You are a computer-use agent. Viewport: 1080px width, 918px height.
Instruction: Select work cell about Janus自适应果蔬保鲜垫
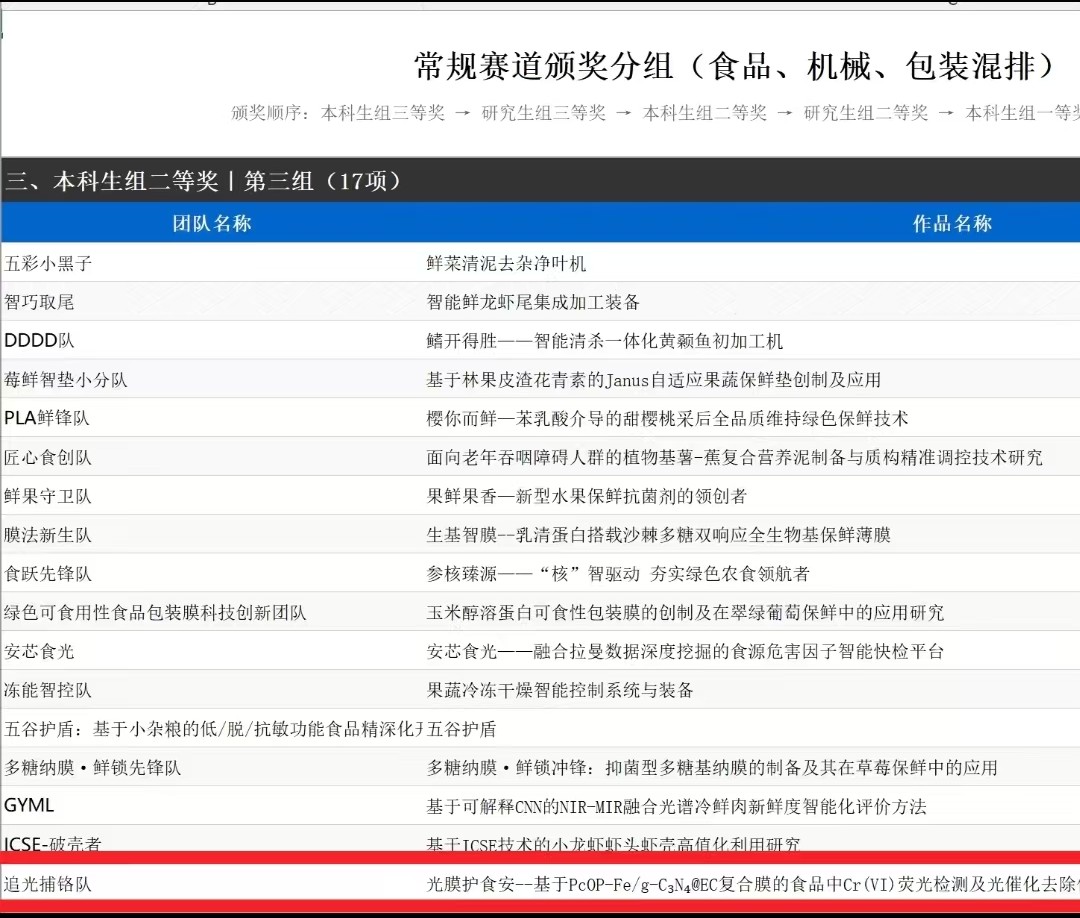(x=654, y=379)
